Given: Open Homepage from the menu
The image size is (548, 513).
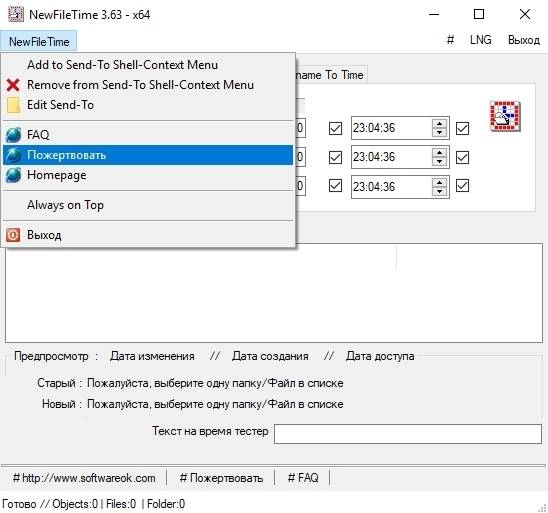Looking at the screenshot, I should (x=148, y=175).
